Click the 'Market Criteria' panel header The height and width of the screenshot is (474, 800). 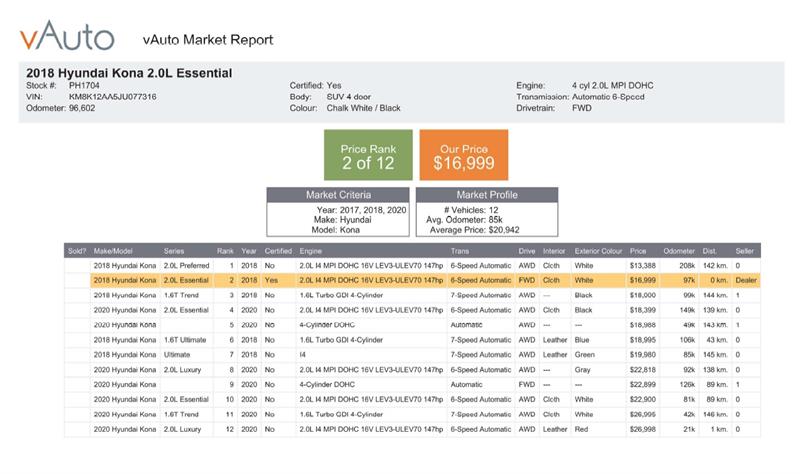click(x=338, y=195)
